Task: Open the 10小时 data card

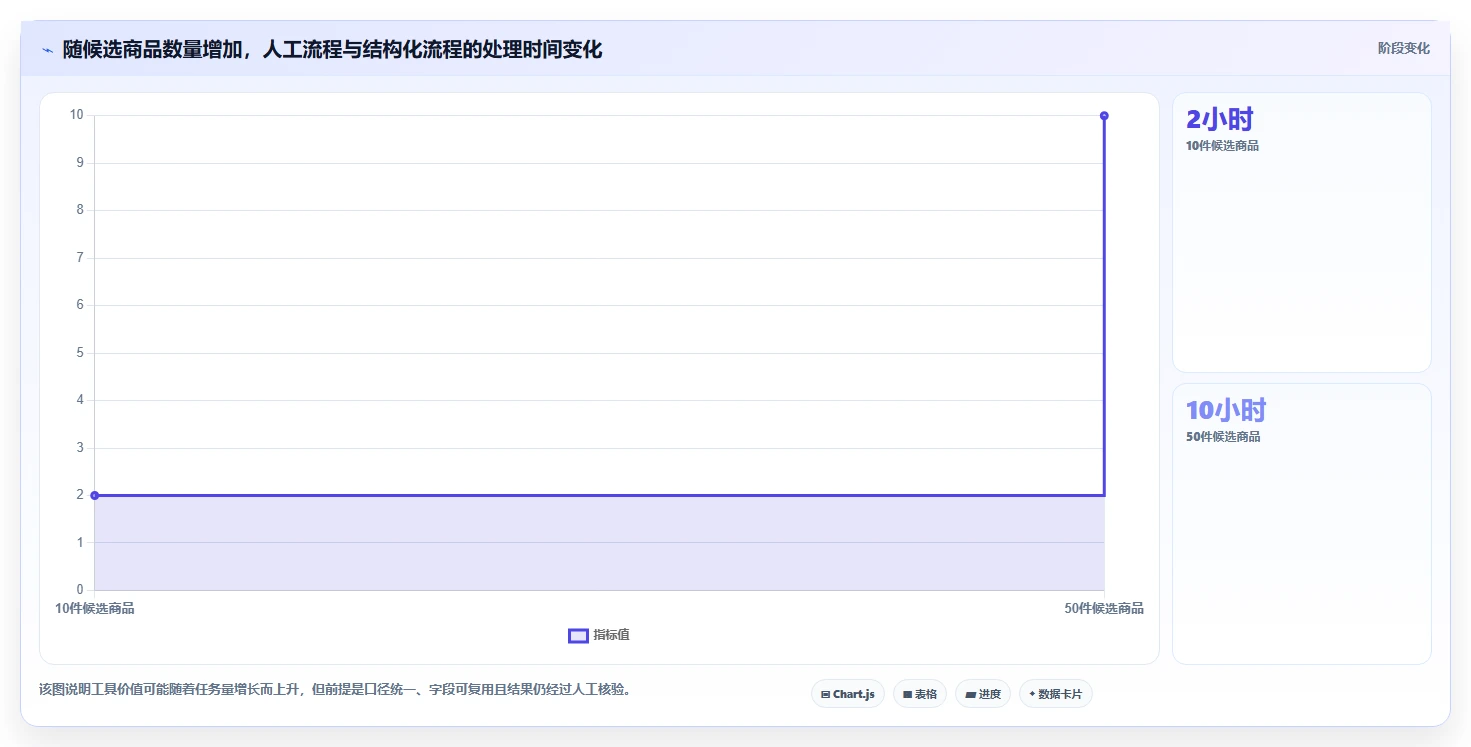Action: tap(1301, 523)
